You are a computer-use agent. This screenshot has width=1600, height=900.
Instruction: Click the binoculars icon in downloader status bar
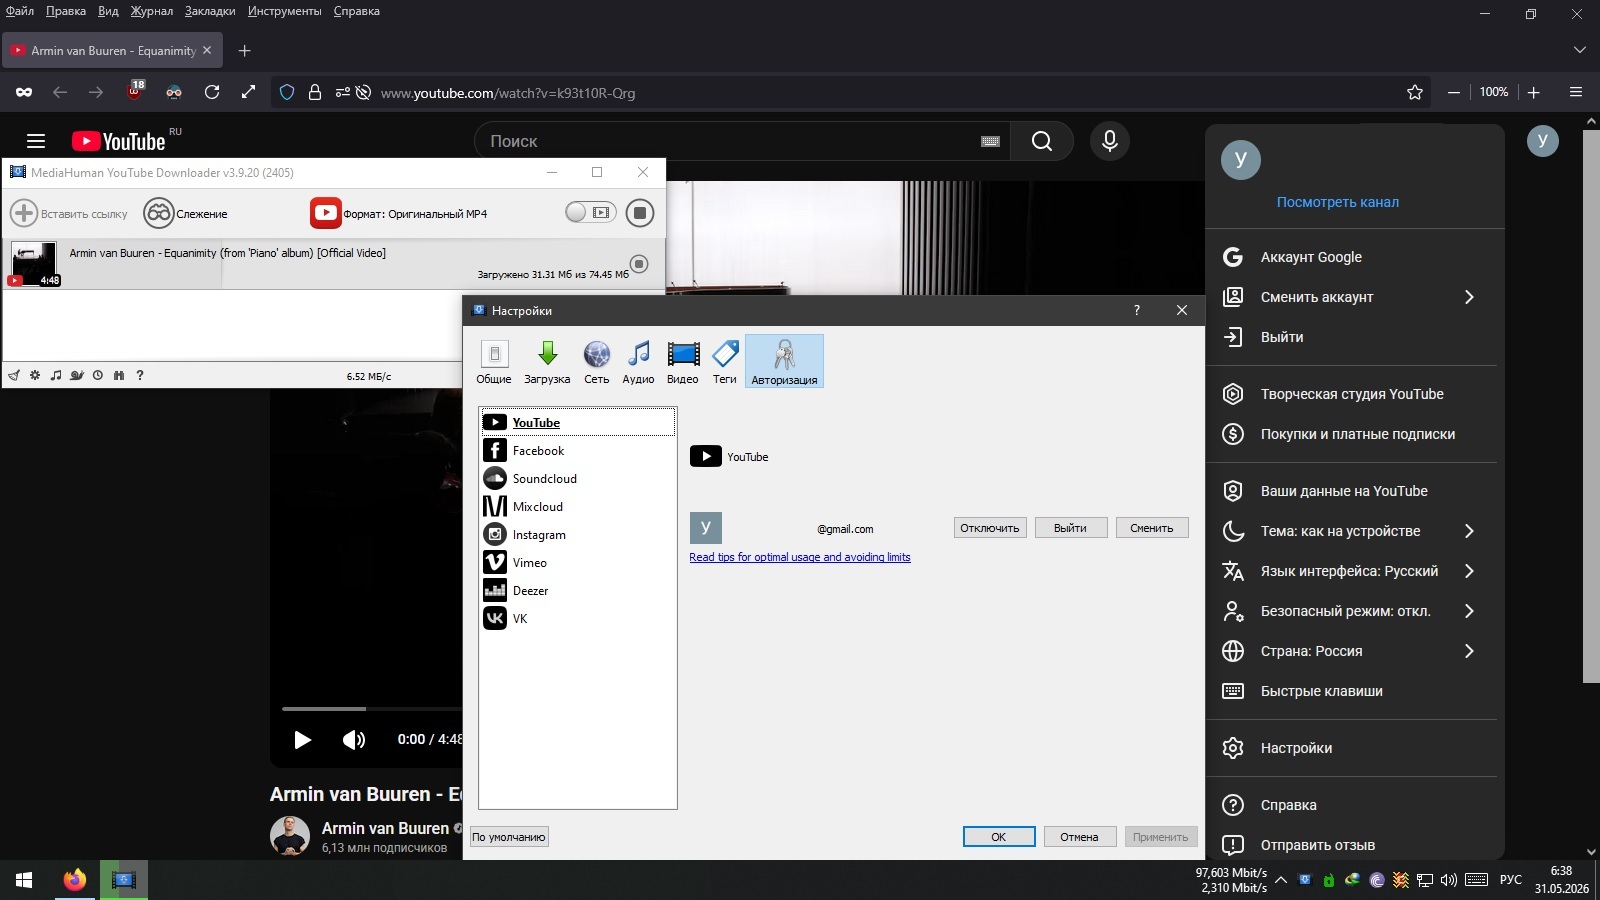point(119,376)
